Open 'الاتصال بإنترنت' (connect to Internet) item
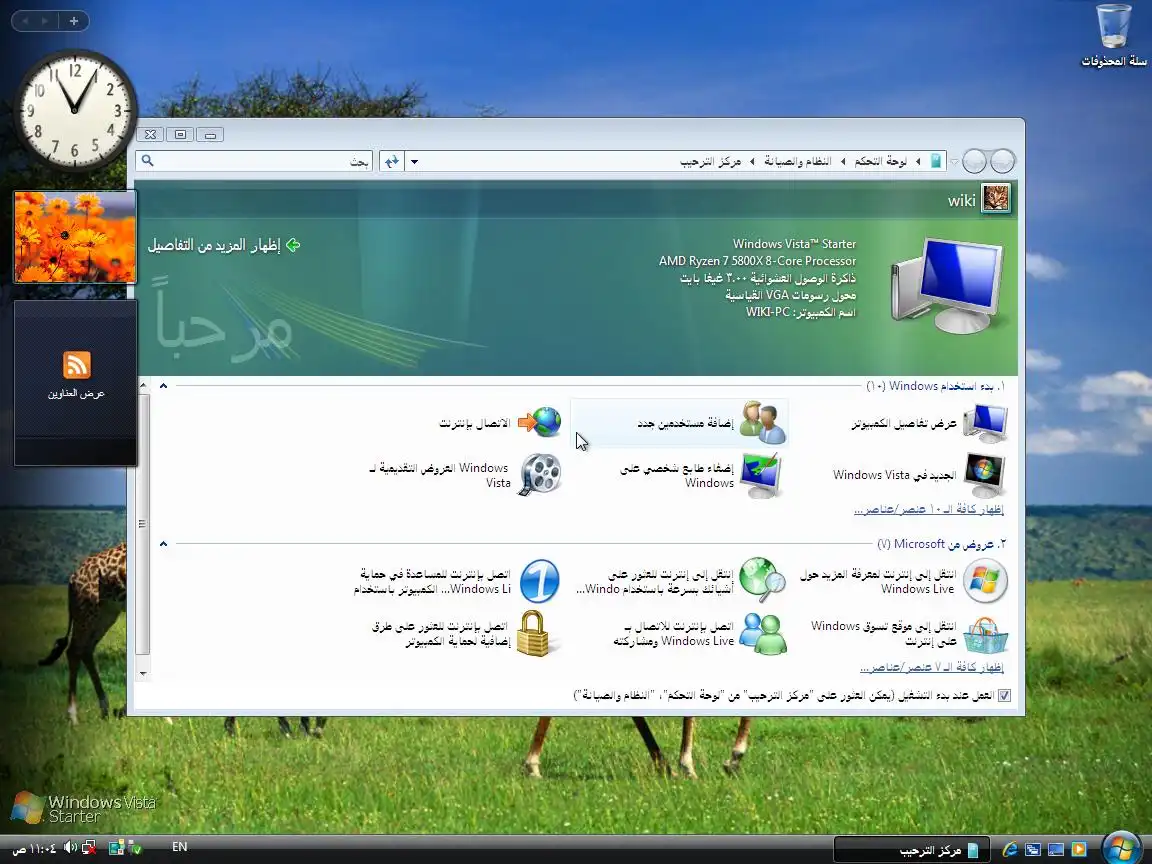 (500, 423)
